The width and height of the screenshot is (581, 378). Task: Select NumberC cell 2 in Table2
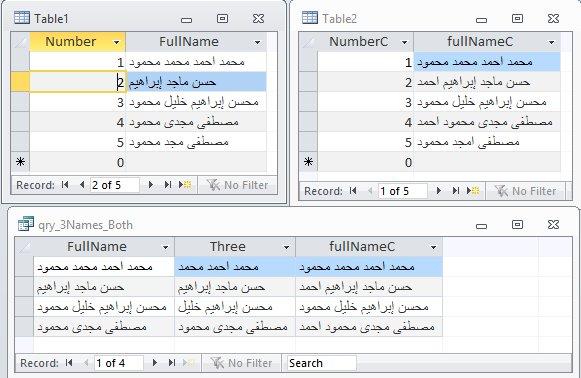(365, 82)
